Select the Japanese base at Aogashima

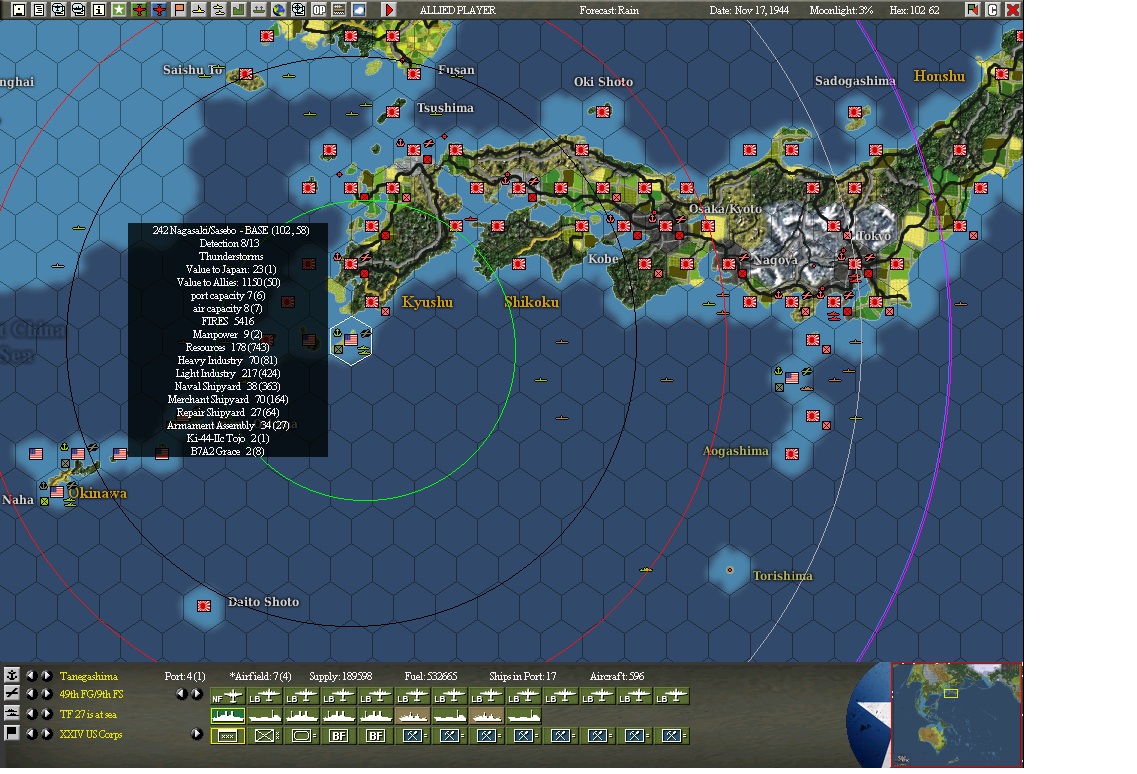click(792, 454)
